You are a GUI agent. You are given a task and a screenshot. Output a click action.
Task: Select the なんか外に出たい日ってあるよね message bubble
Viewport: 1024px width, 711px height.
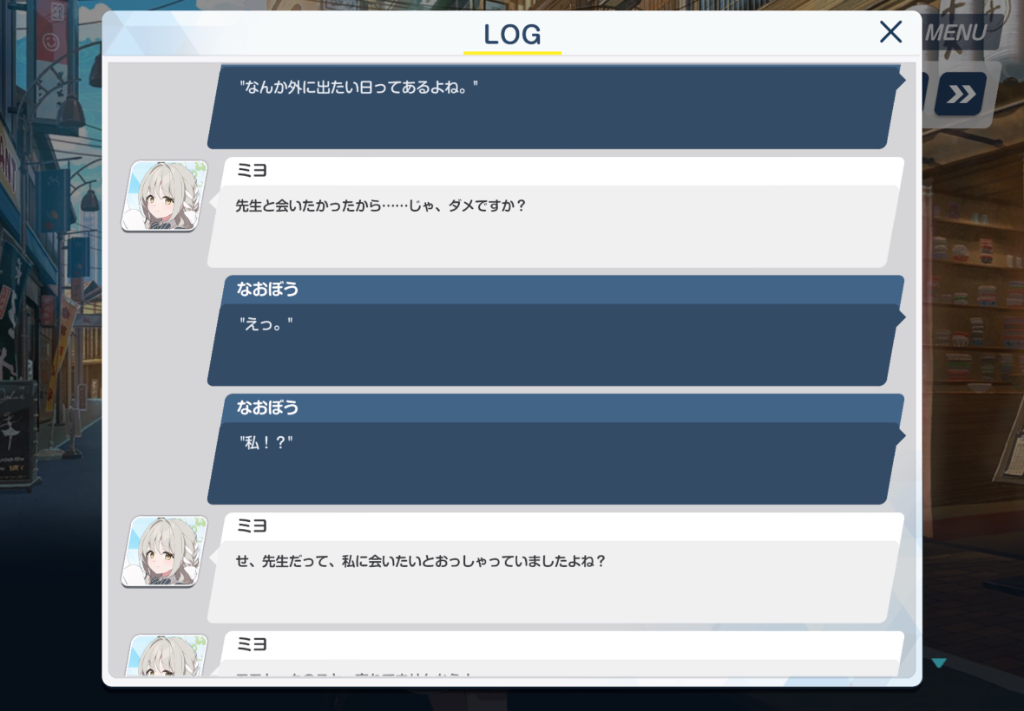tap(556, 106)
